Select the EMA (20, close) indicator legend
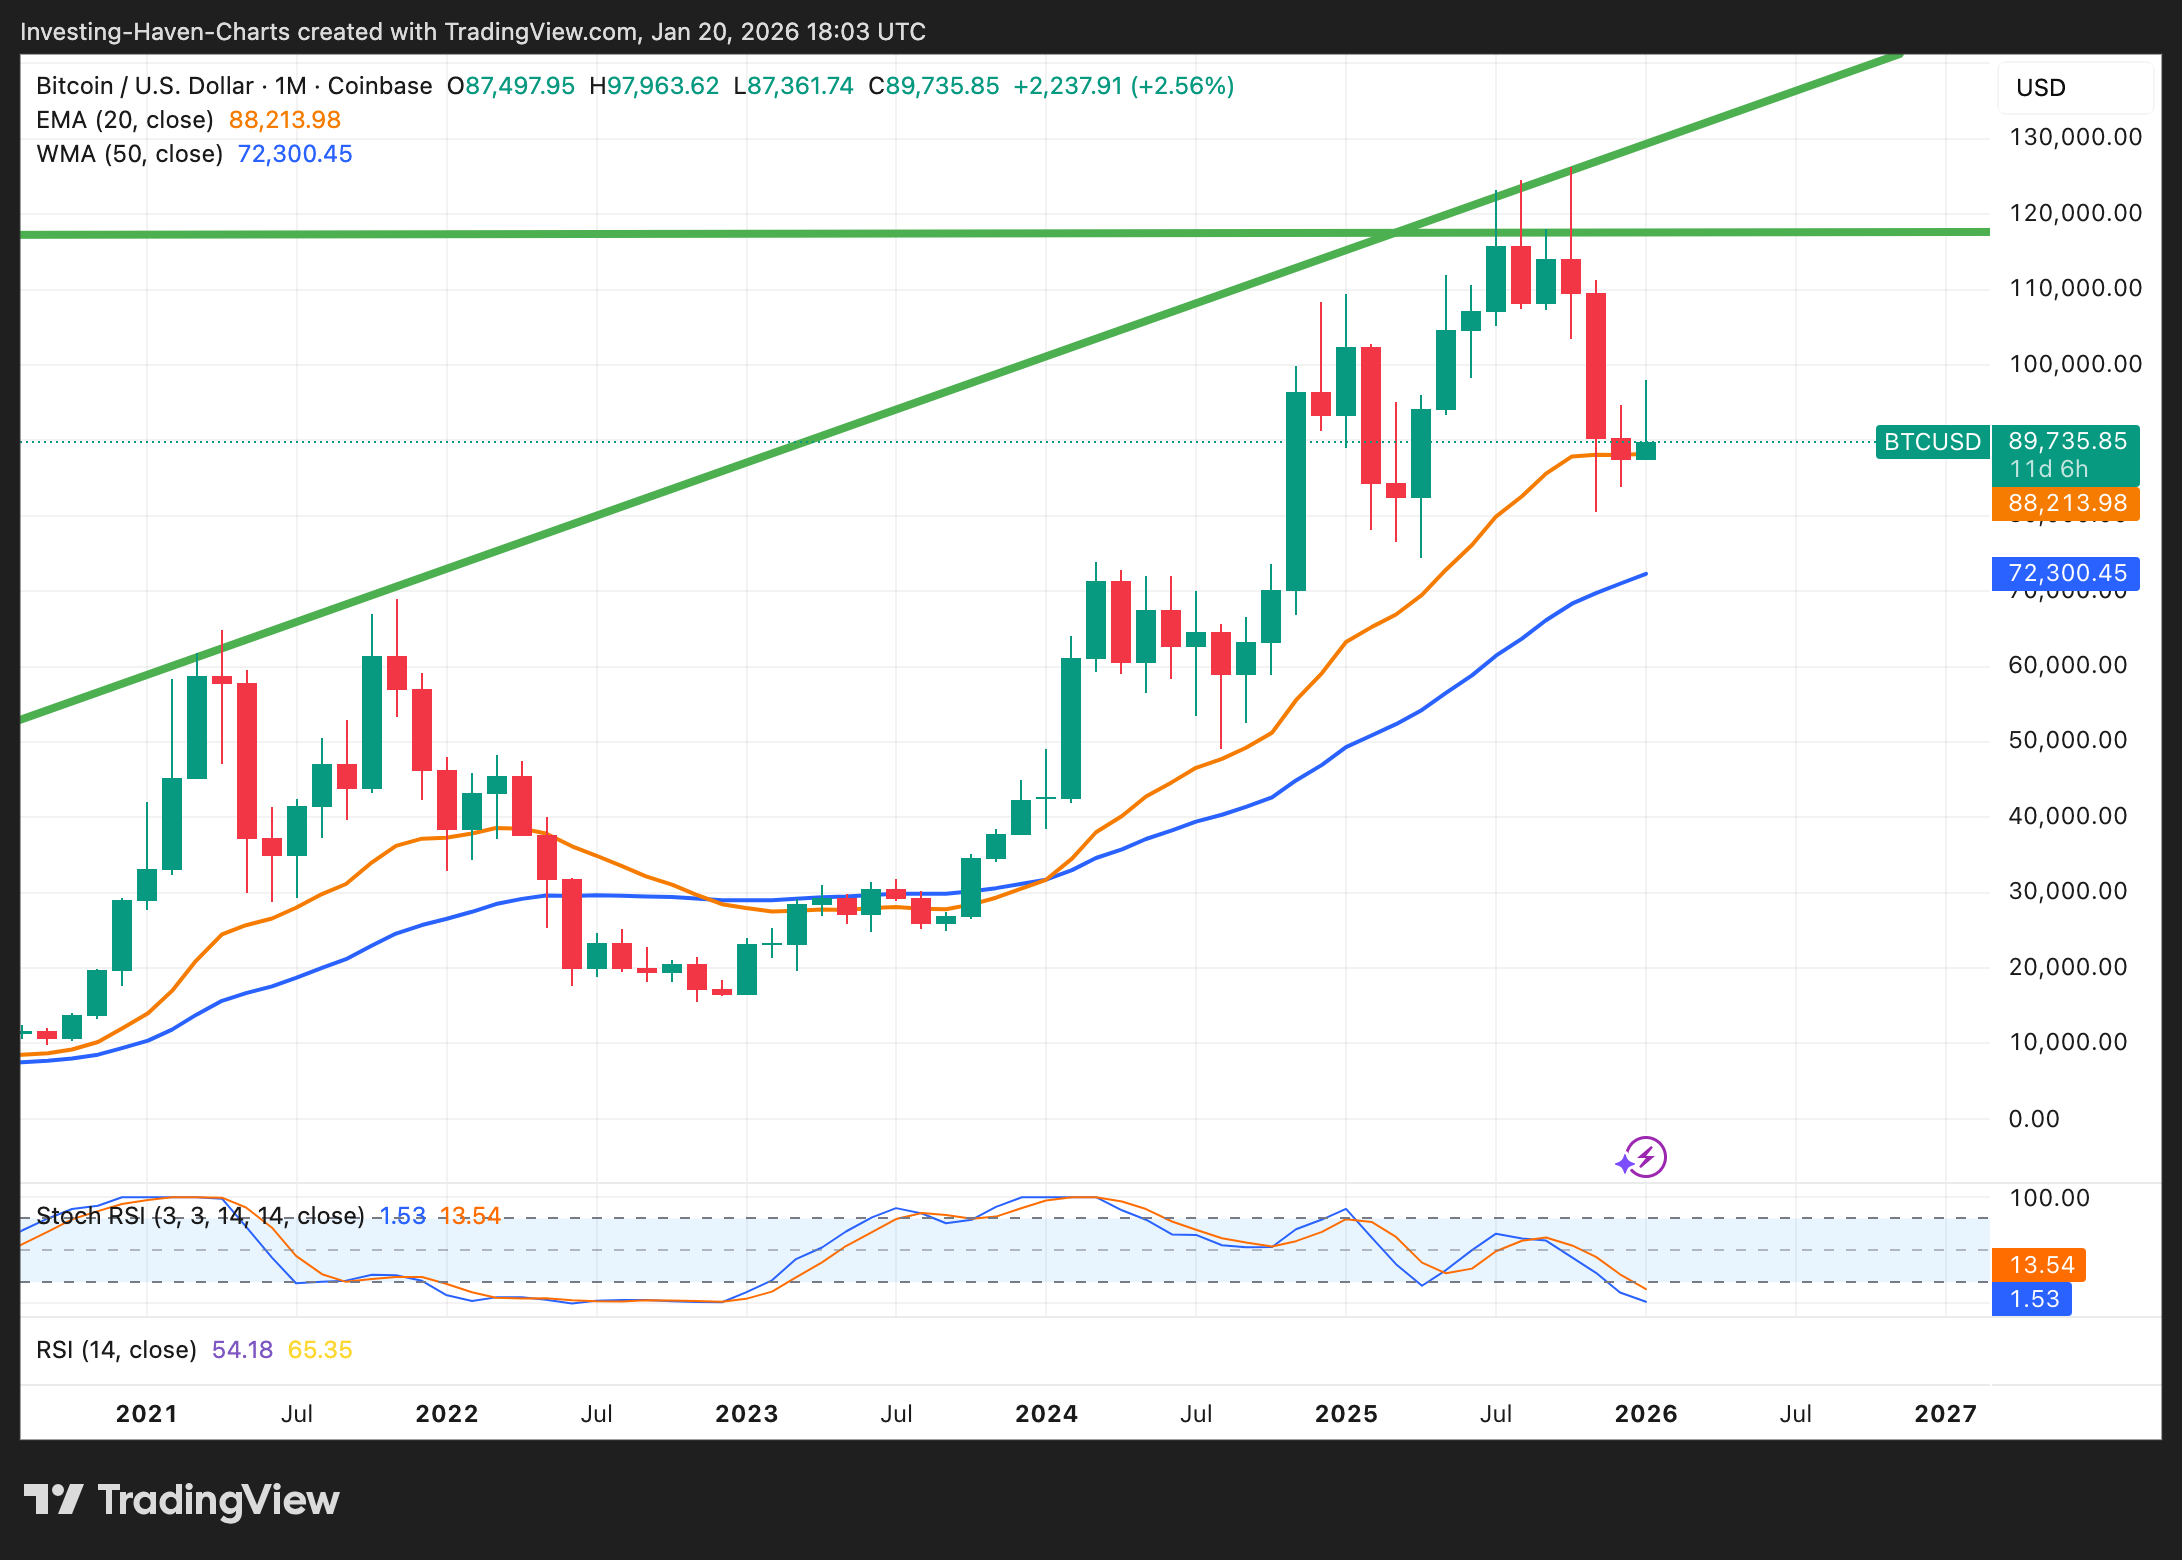 125,120
